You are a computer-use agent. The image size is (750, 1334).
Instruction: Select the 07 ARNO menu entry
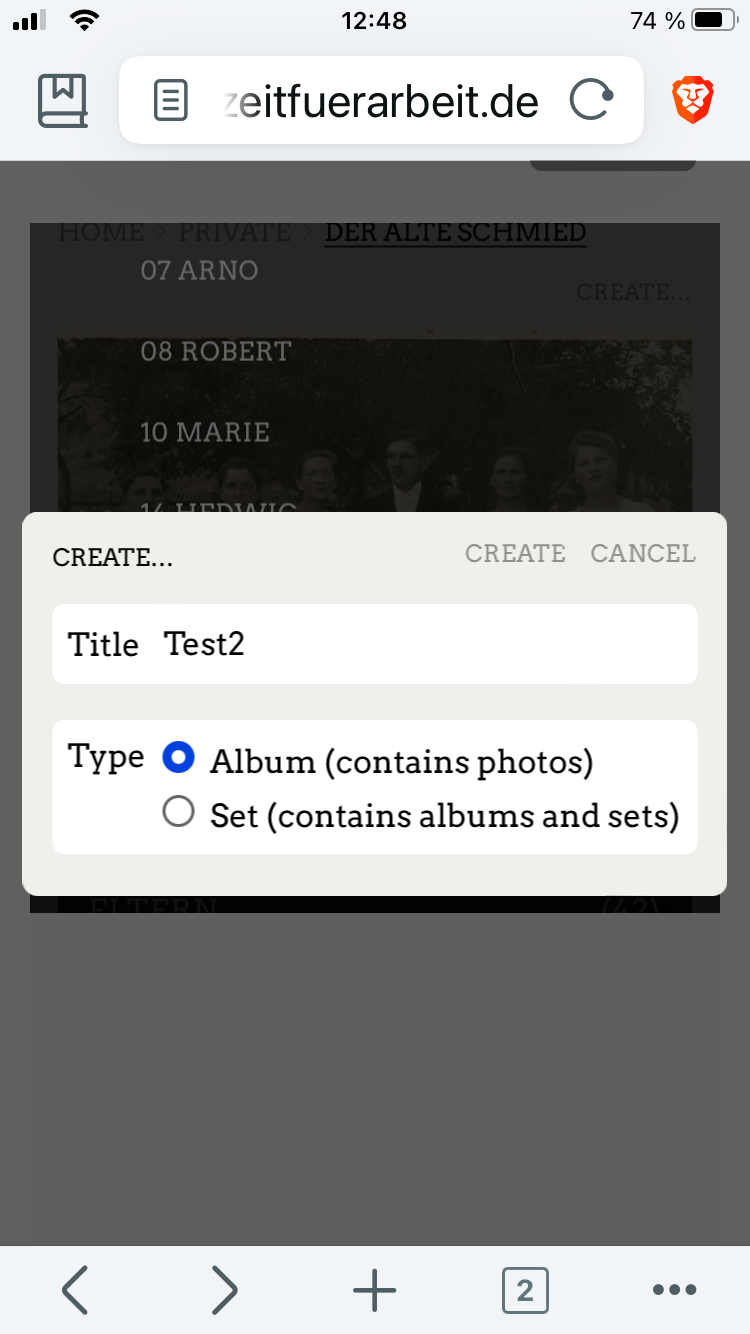[199, 270]
